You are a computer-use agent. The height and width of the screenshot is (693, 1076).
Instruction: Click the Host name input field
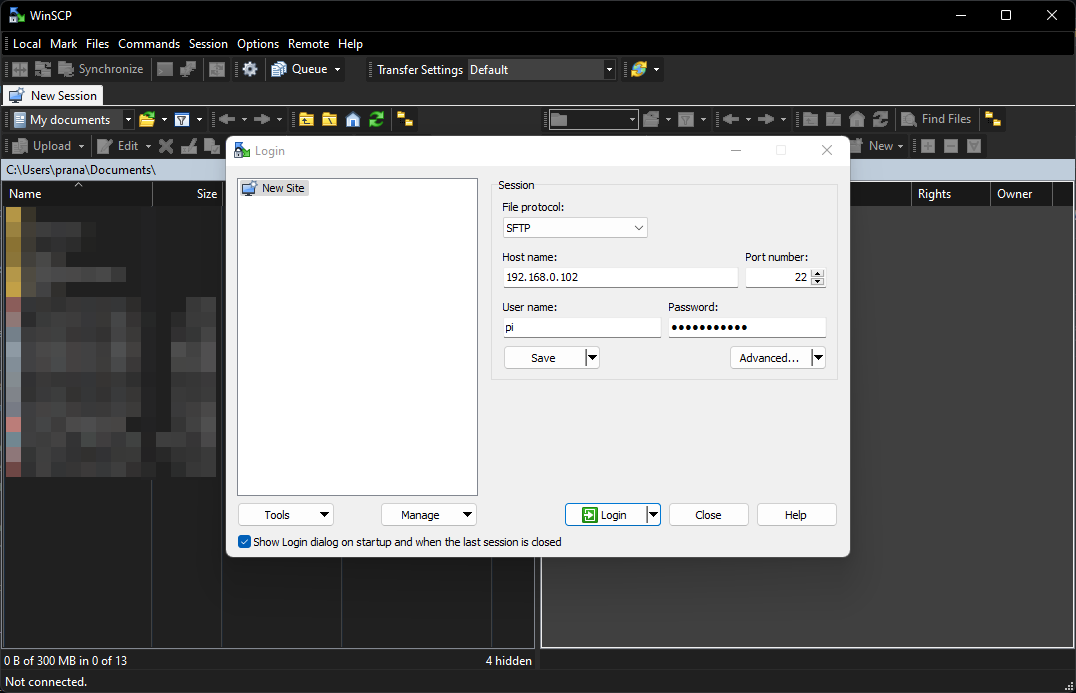620,277
